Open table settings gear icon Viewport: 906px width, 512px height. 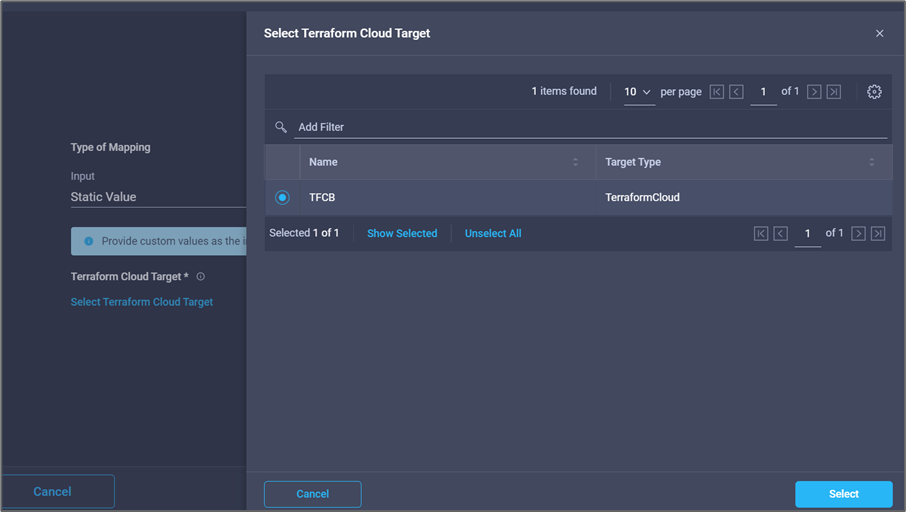pos(874,92)
